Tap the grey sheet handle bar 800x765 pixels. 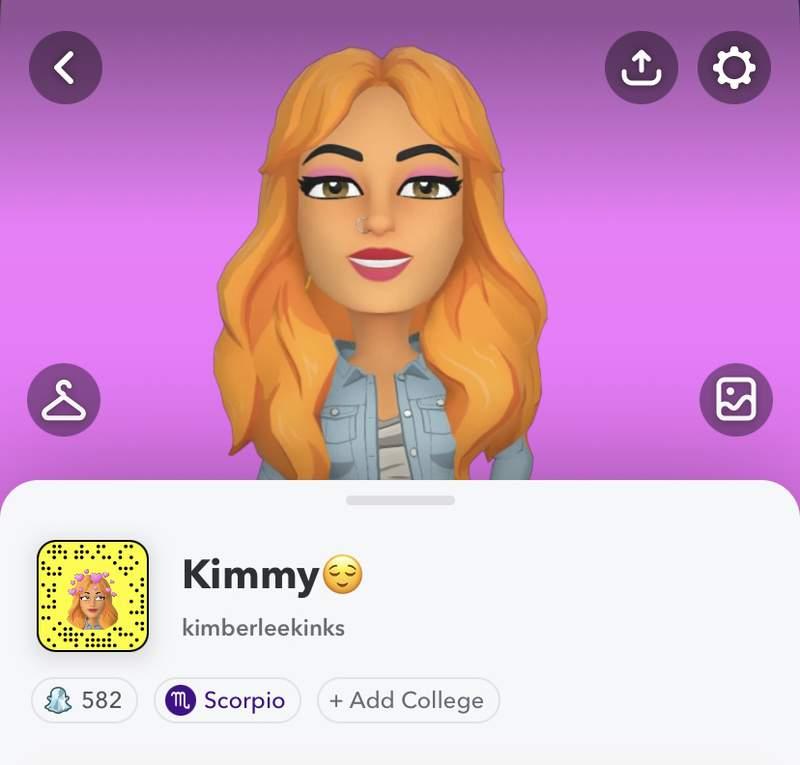pos(400,500)
